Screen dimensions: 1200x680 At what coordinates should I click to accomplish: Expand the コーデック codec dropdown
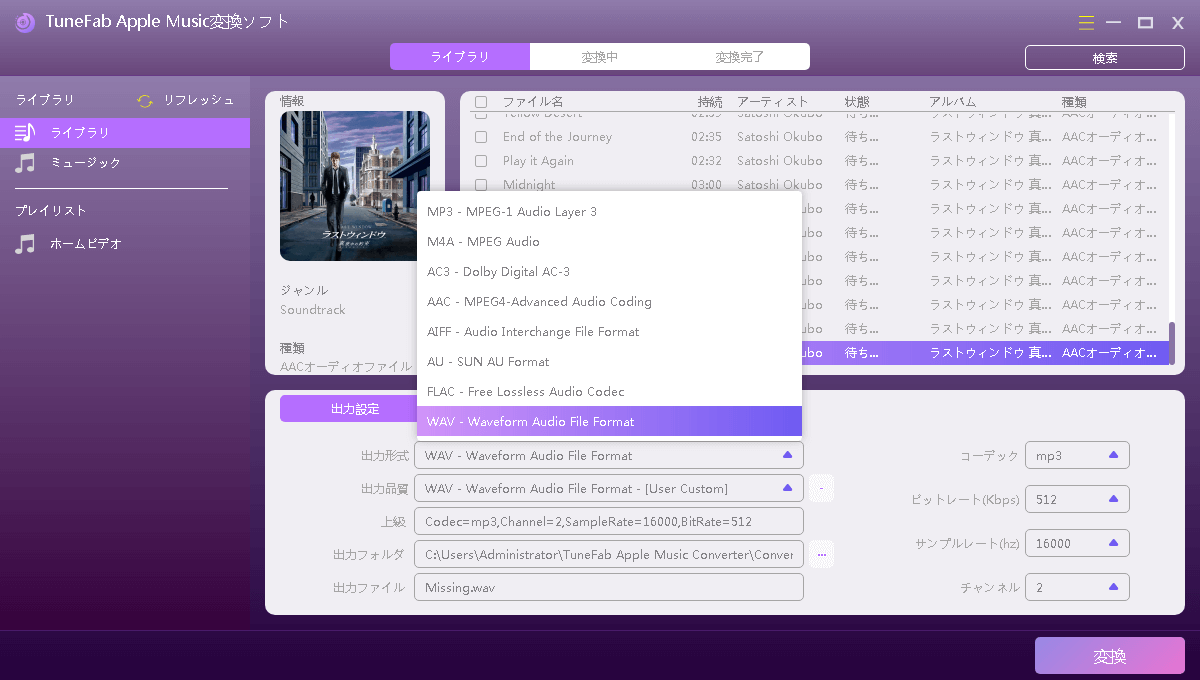pos(1077,455)
